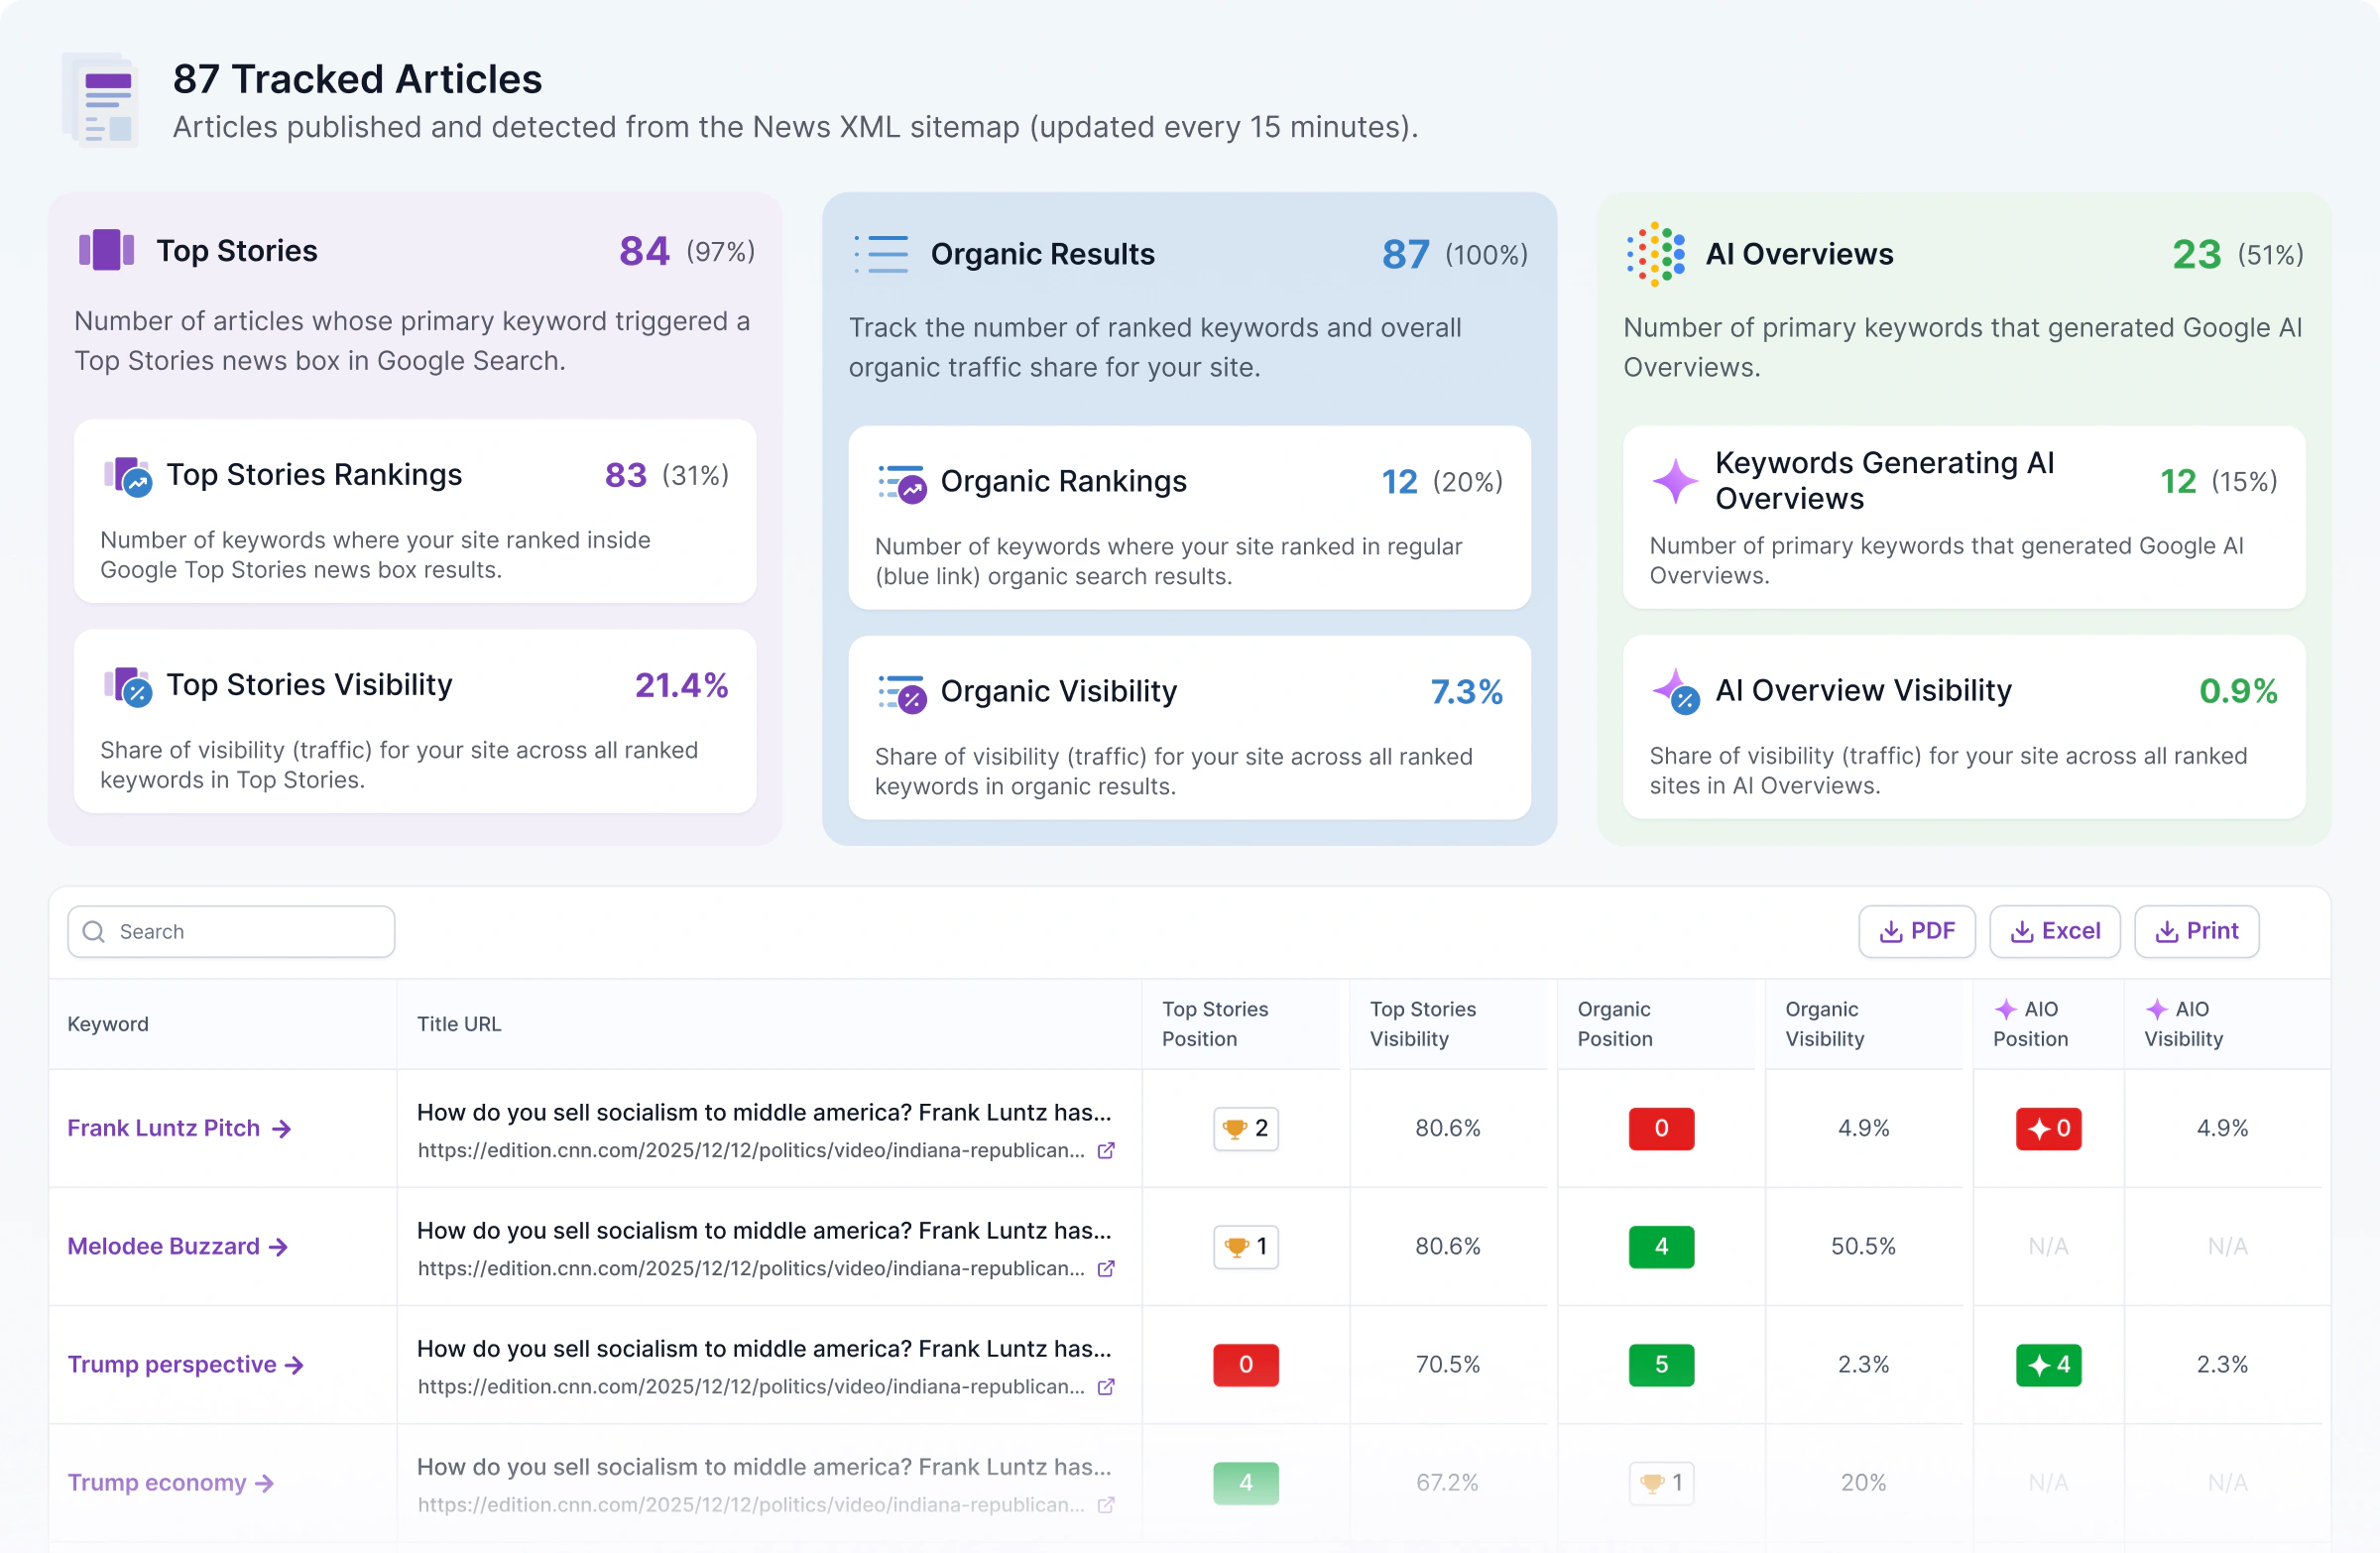Click the 70.5% Top Stories visibility cell
The image size is (2380, 1553).
click(x=1447, y=1364)
